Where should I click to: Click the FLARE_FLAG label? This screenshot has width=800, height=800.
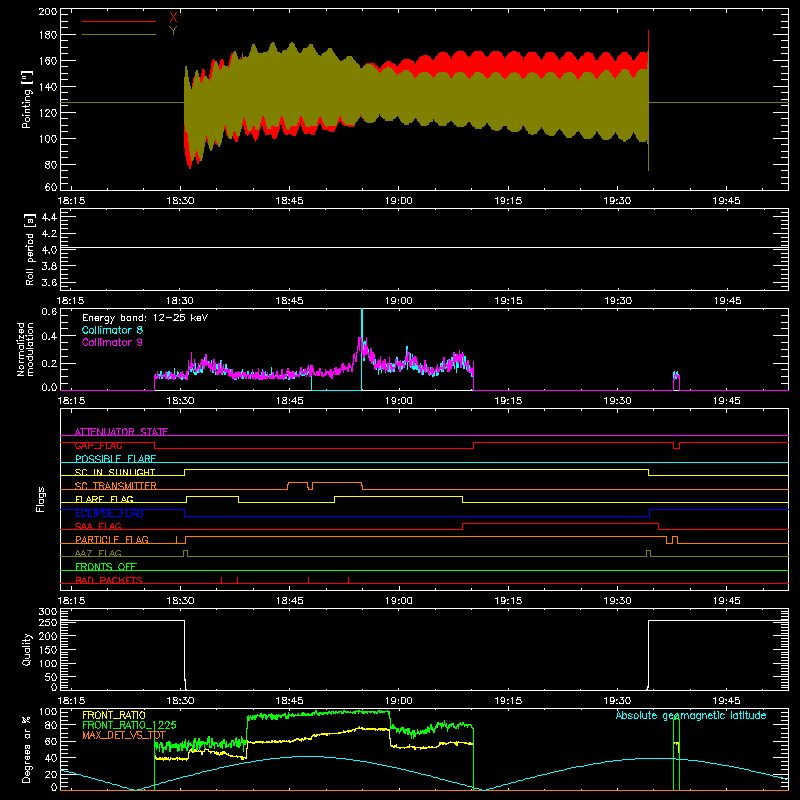pos(104,499)
